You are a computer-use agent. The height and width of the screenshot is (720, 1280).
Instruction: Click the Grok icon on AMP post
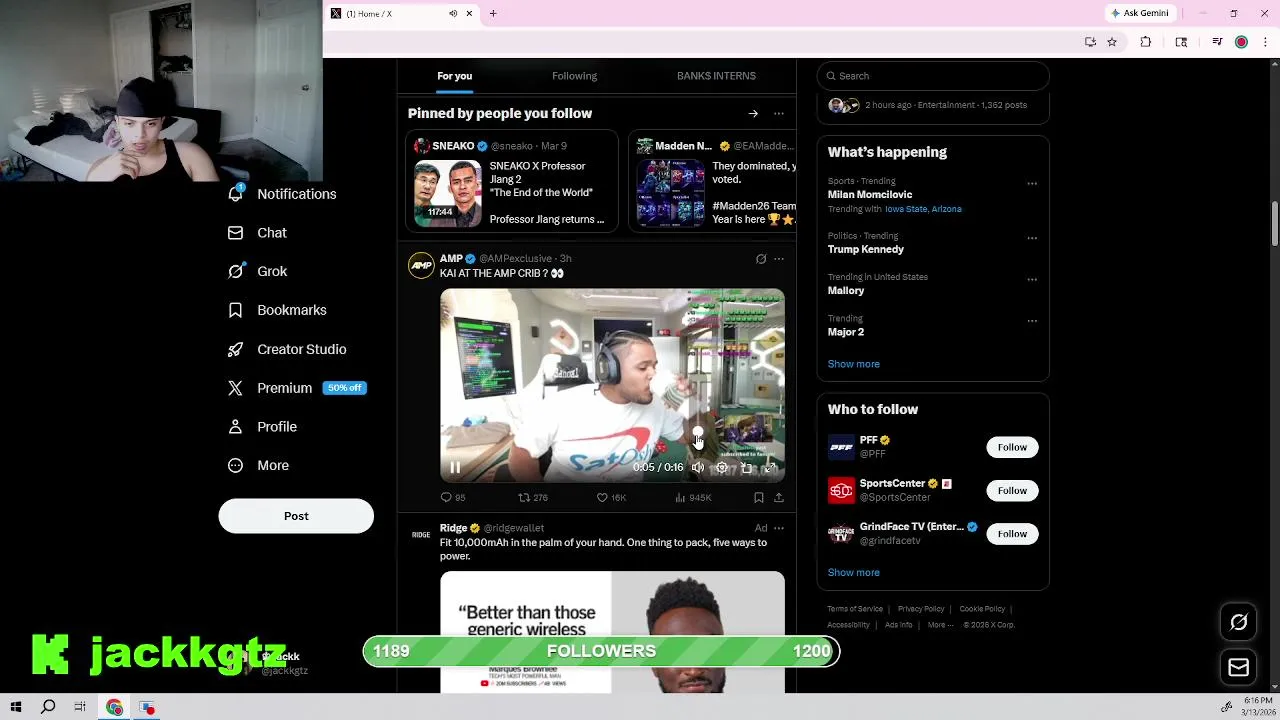pyautogui.click(x=761, y=259)
